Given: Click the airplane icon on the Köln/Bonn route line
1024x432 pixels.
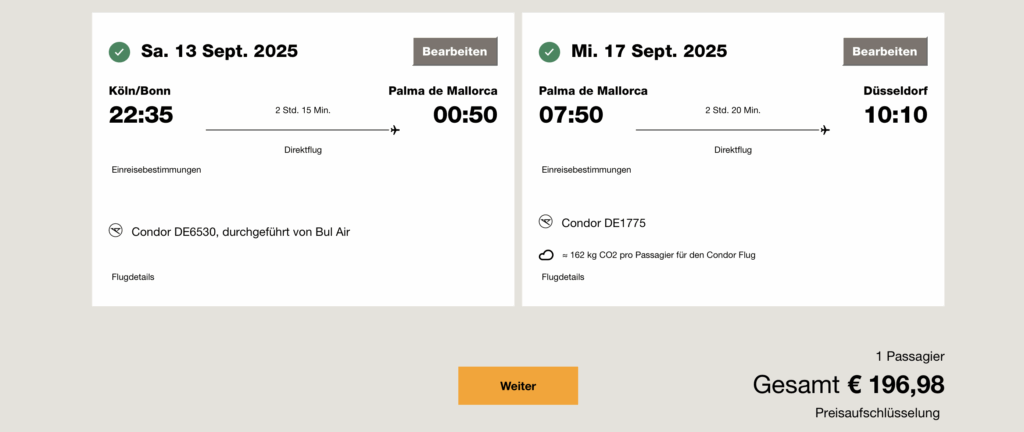Looking at the screenshot, I should click(395, 130).
